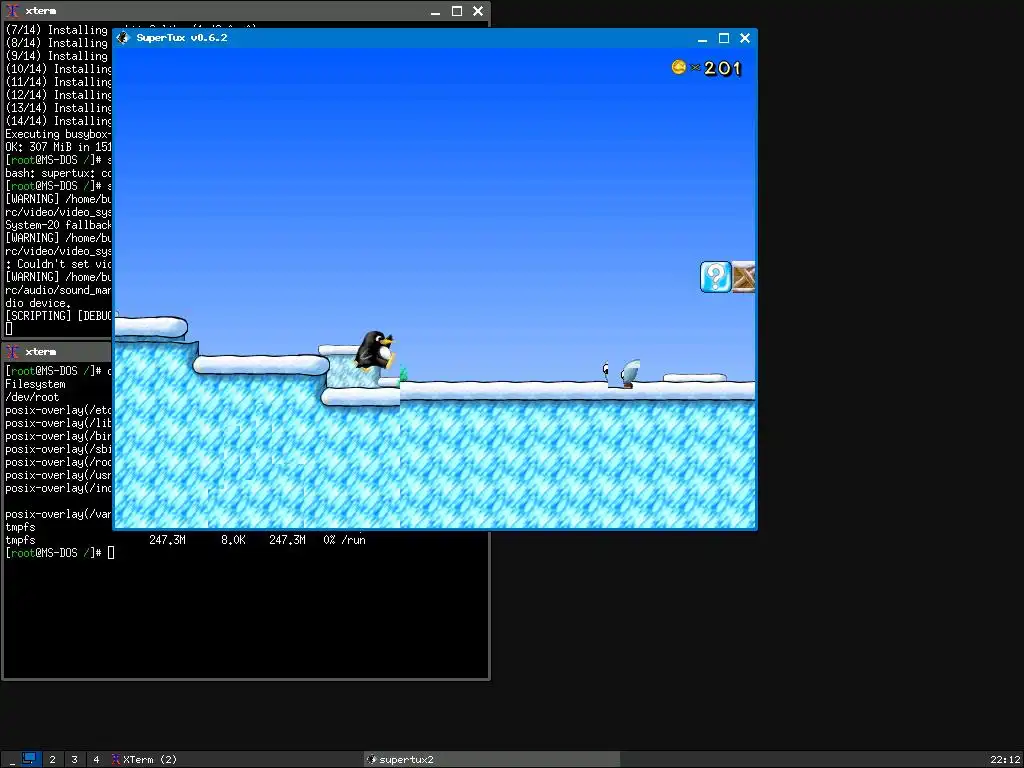The image size is (1024, 768).
Task: Click the '/dev/root' line in the lower xterm
Action: [x=32, y=397]
